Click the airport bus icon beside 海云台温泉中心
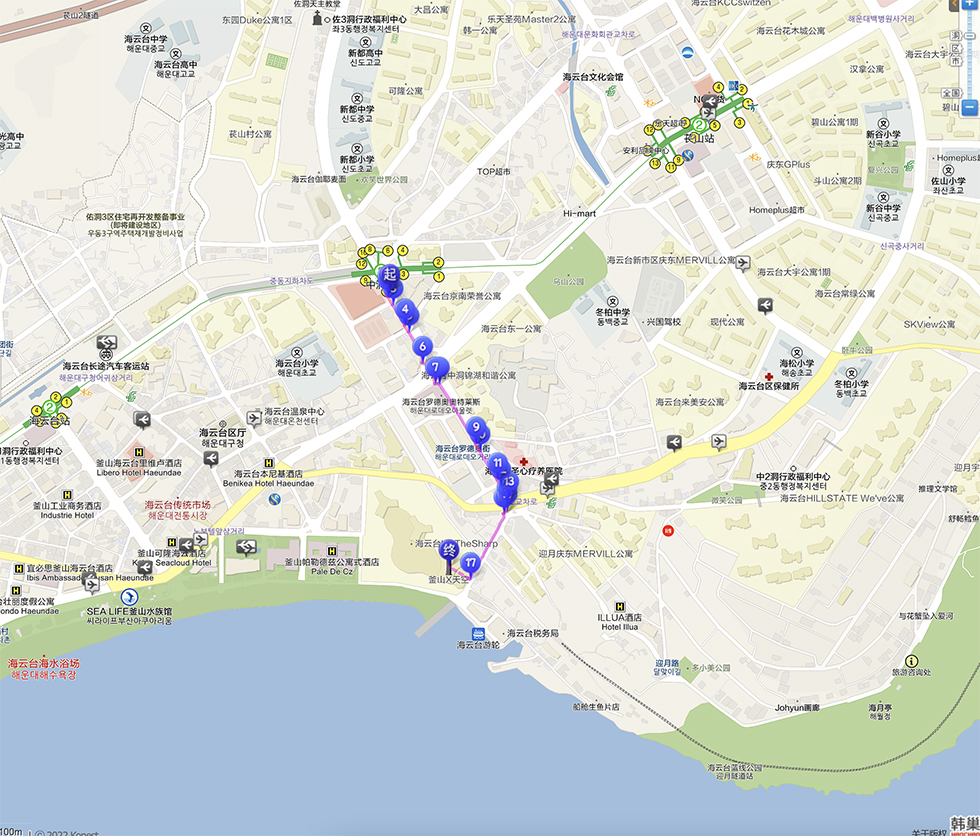Screen dimensions: 980x836 coord(253,417)
